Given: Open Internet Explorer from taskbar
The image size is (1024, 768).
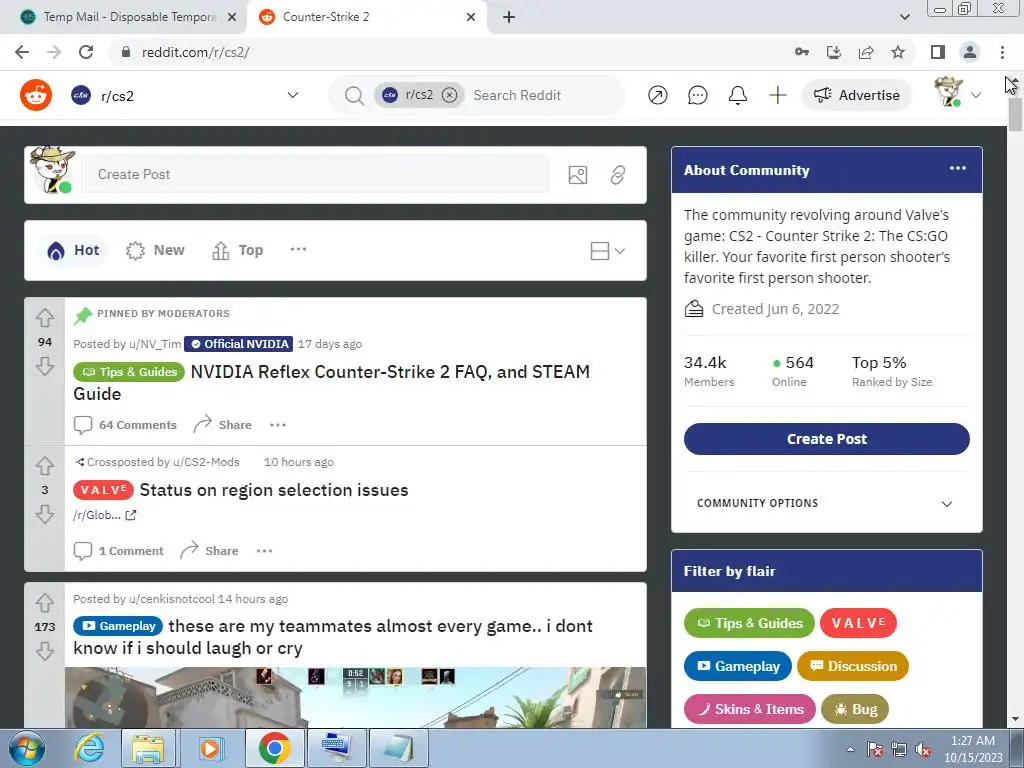Looking at the screenshot, I should (x=89, y=748).
